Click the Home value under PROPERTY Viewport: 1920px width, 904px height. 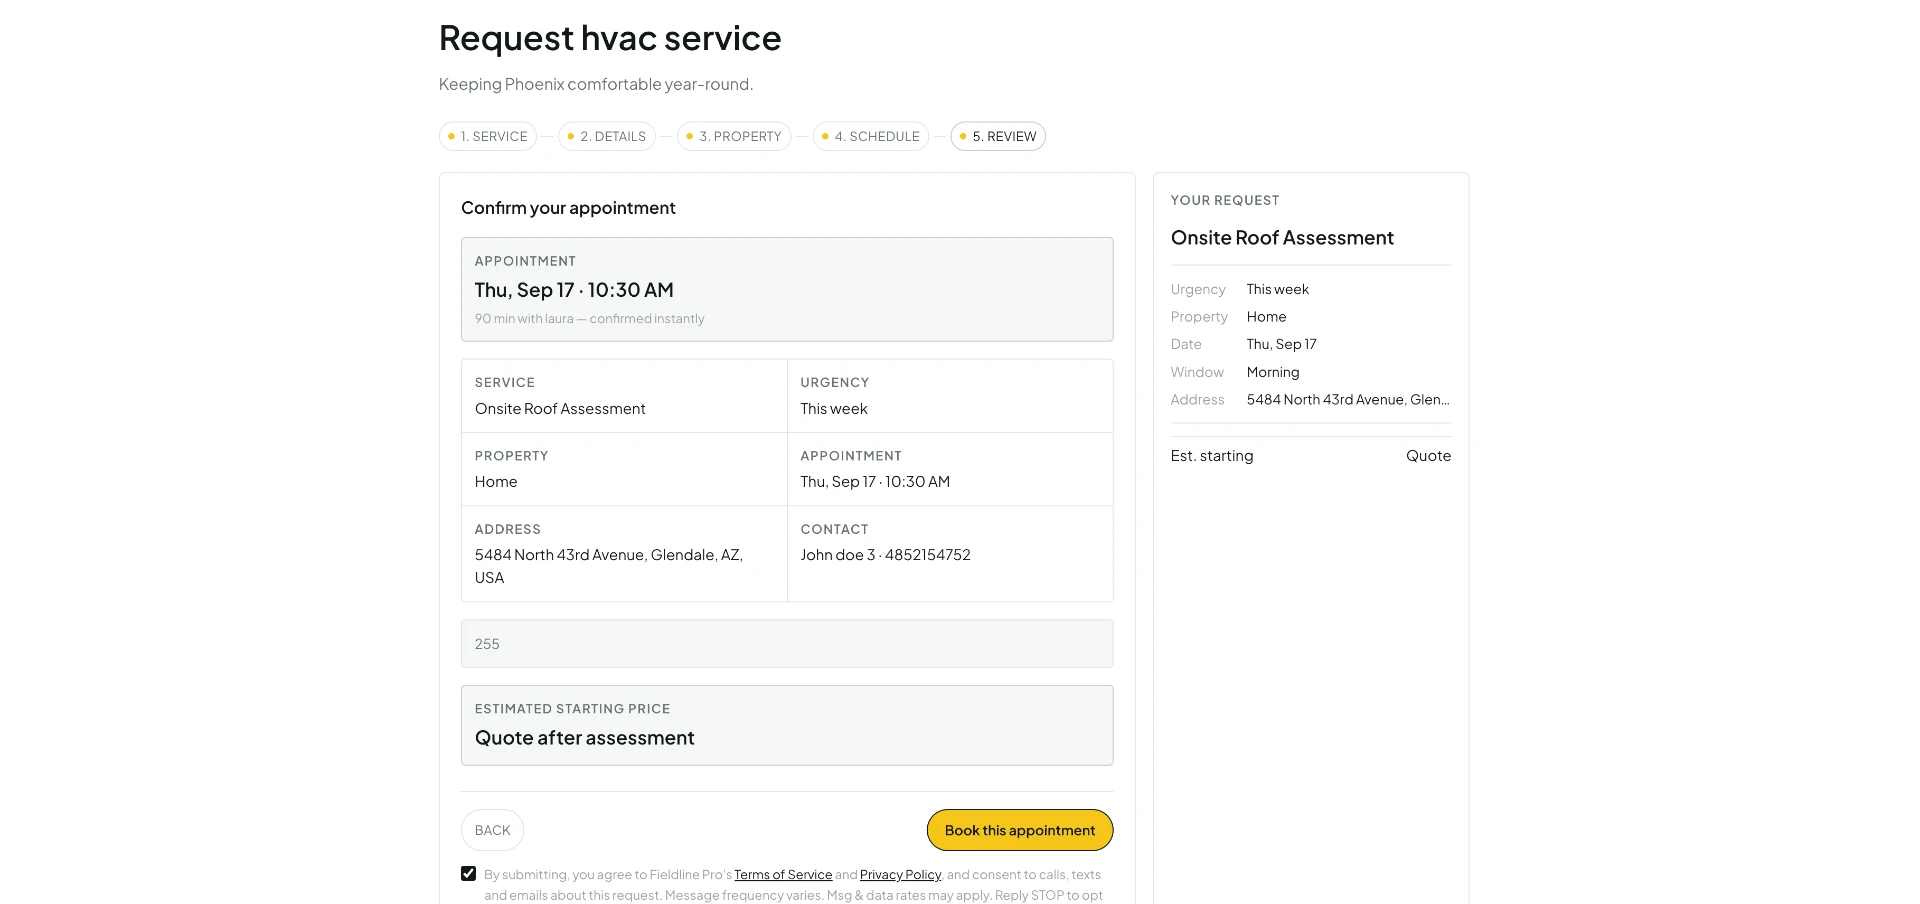tap(496, 482)
